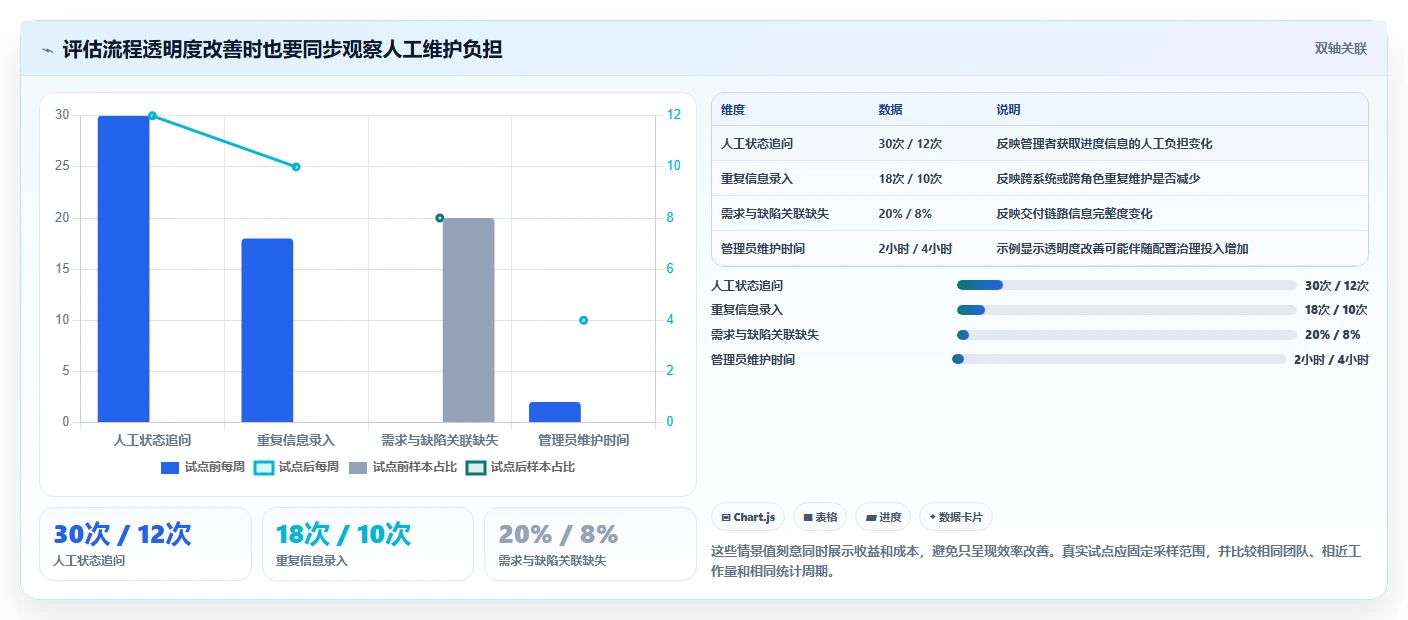Click the footnote paragraph starting 这些情景值
The image size is (1408, 620).
click(x=1036, y=561)
